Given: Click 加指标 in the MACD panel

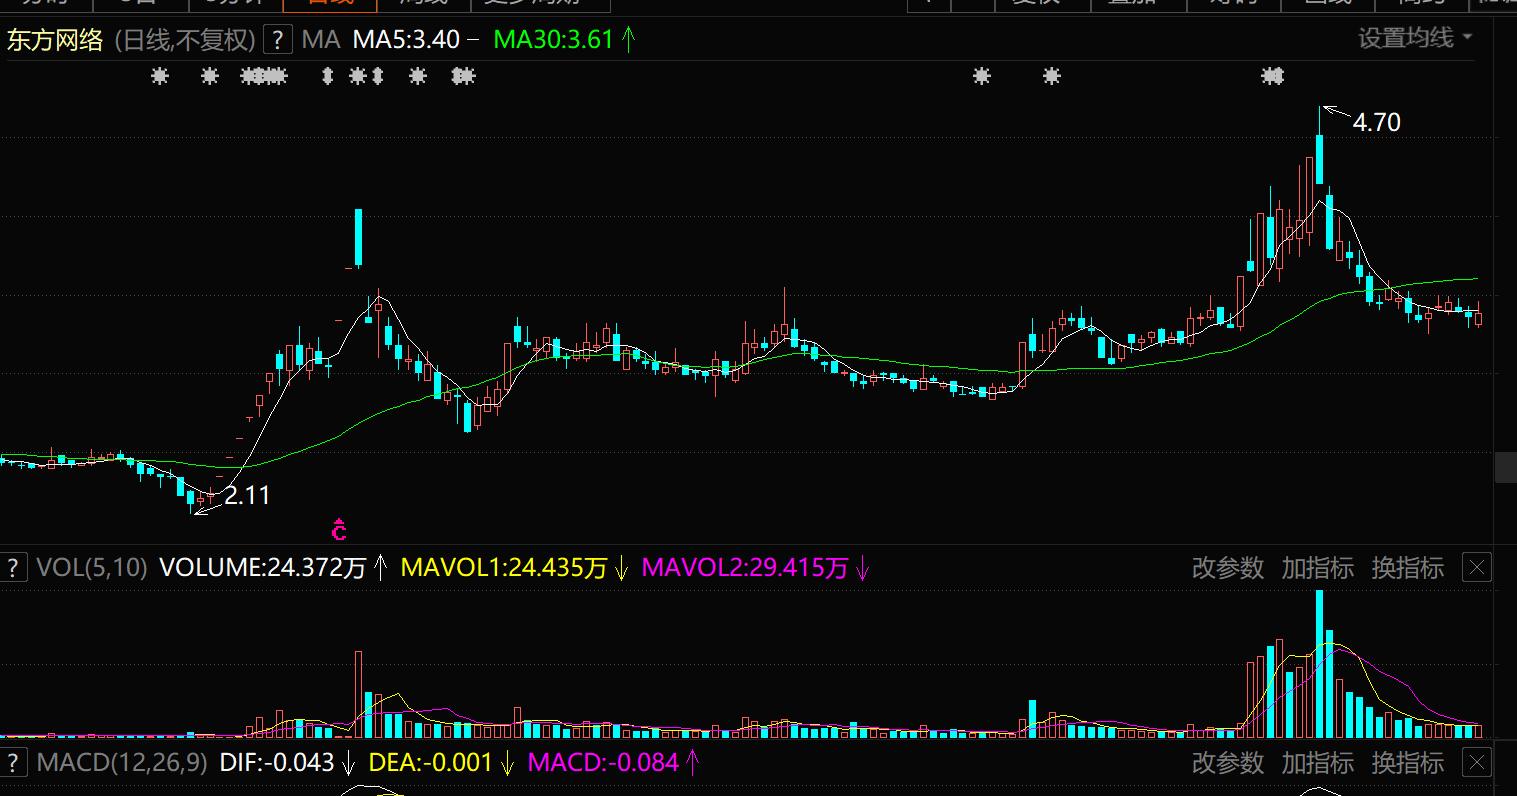Looking at the screenshot, I should click(1317, 763).
